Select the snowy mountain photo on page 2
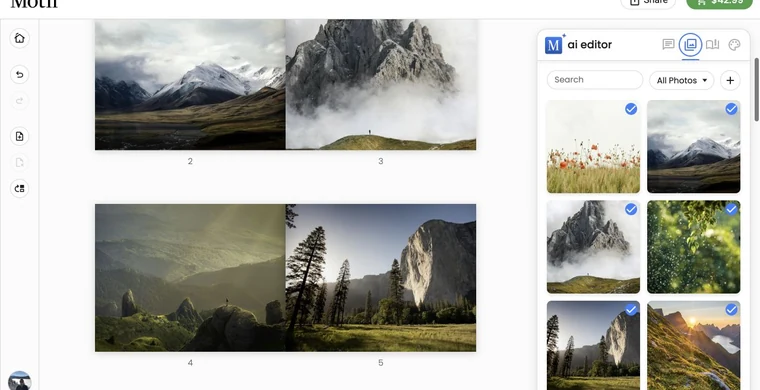This screenshot has width=760, height=390. click(190, 84)
